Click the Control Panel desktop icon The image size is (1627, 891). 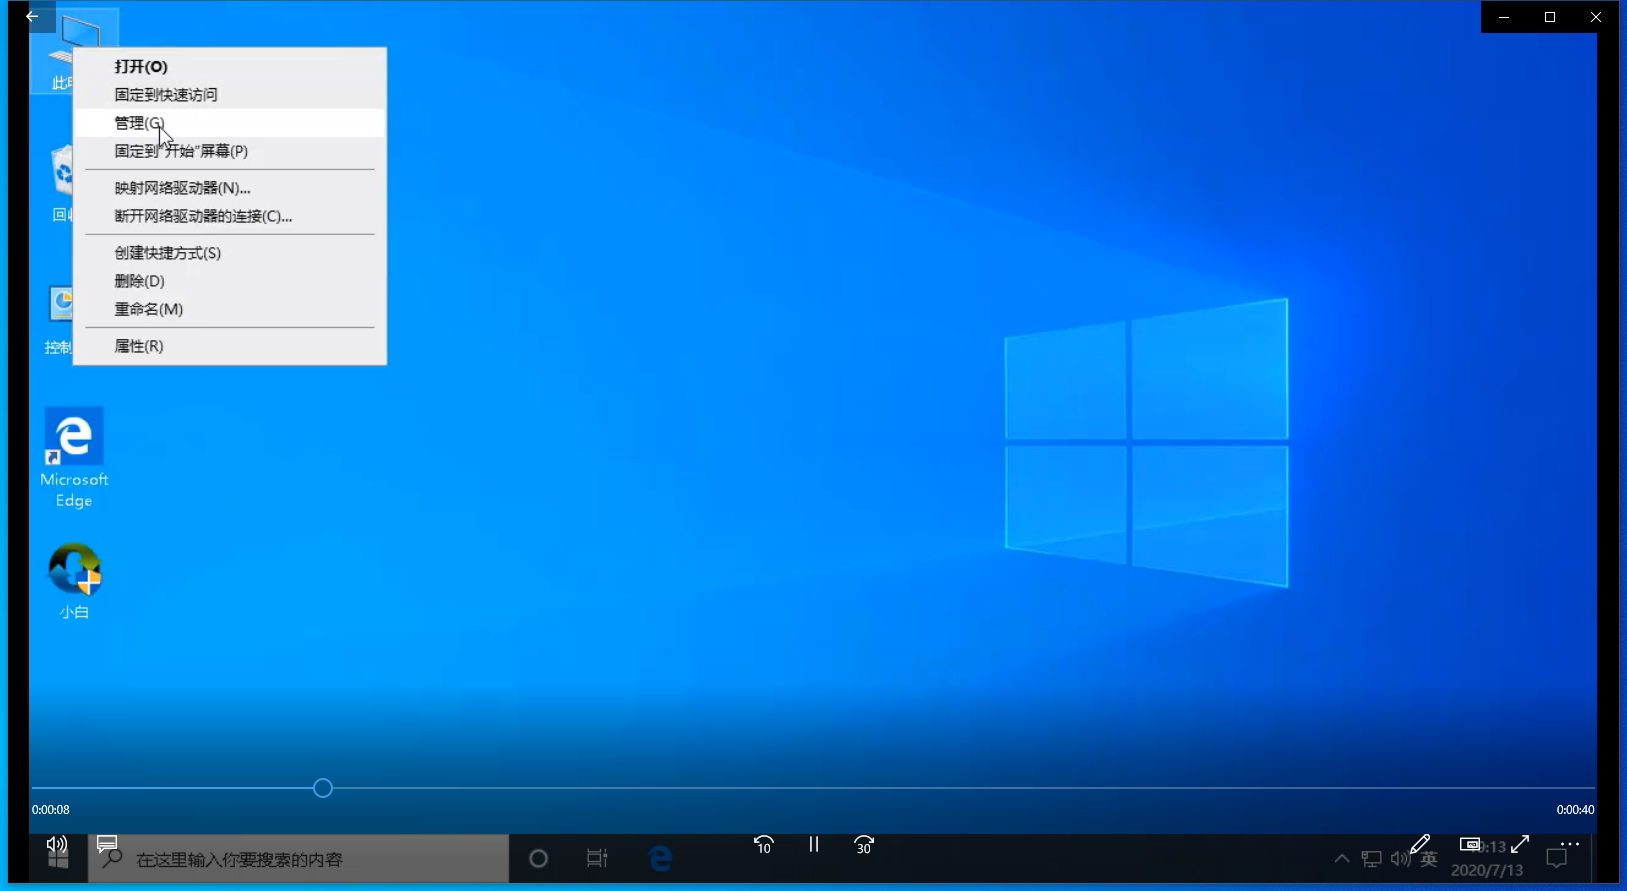[59, 318]
